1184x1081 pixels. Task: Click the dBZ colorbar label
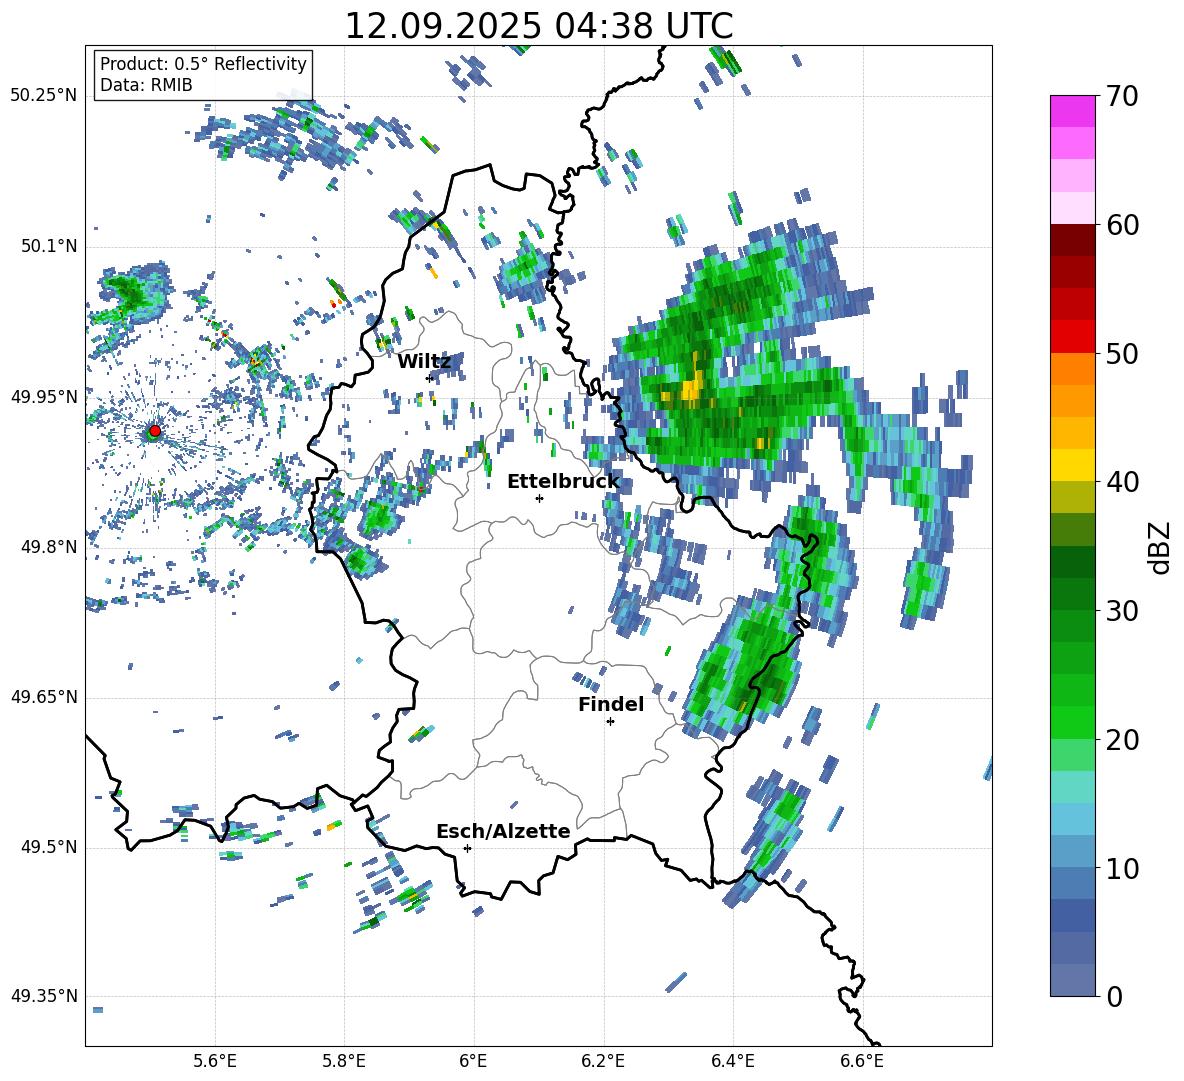tap(1161, 547)
